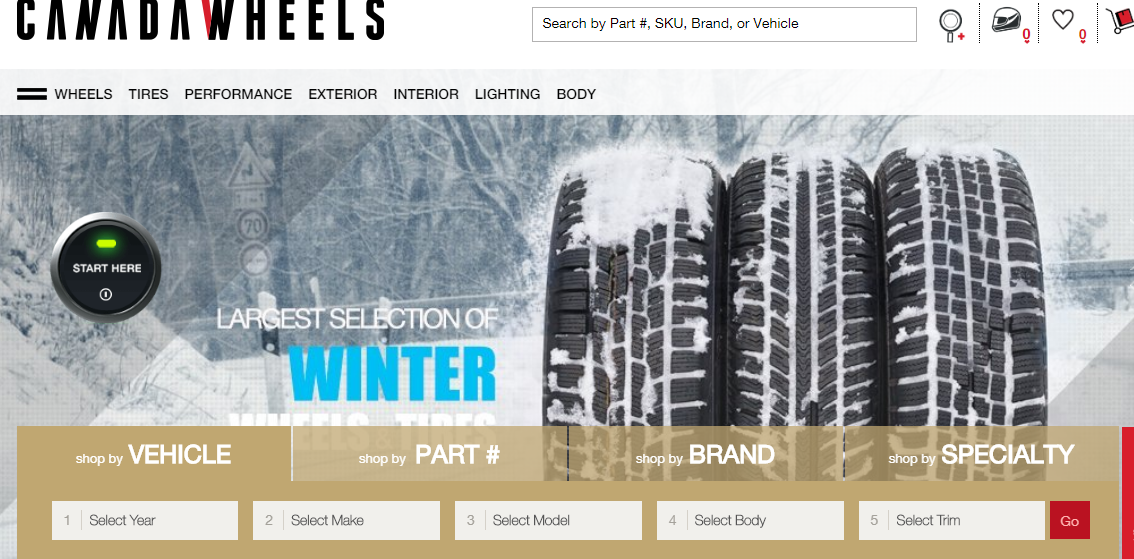
Task: Open the WHEELS menu item
Action: (x=83, y=94)
